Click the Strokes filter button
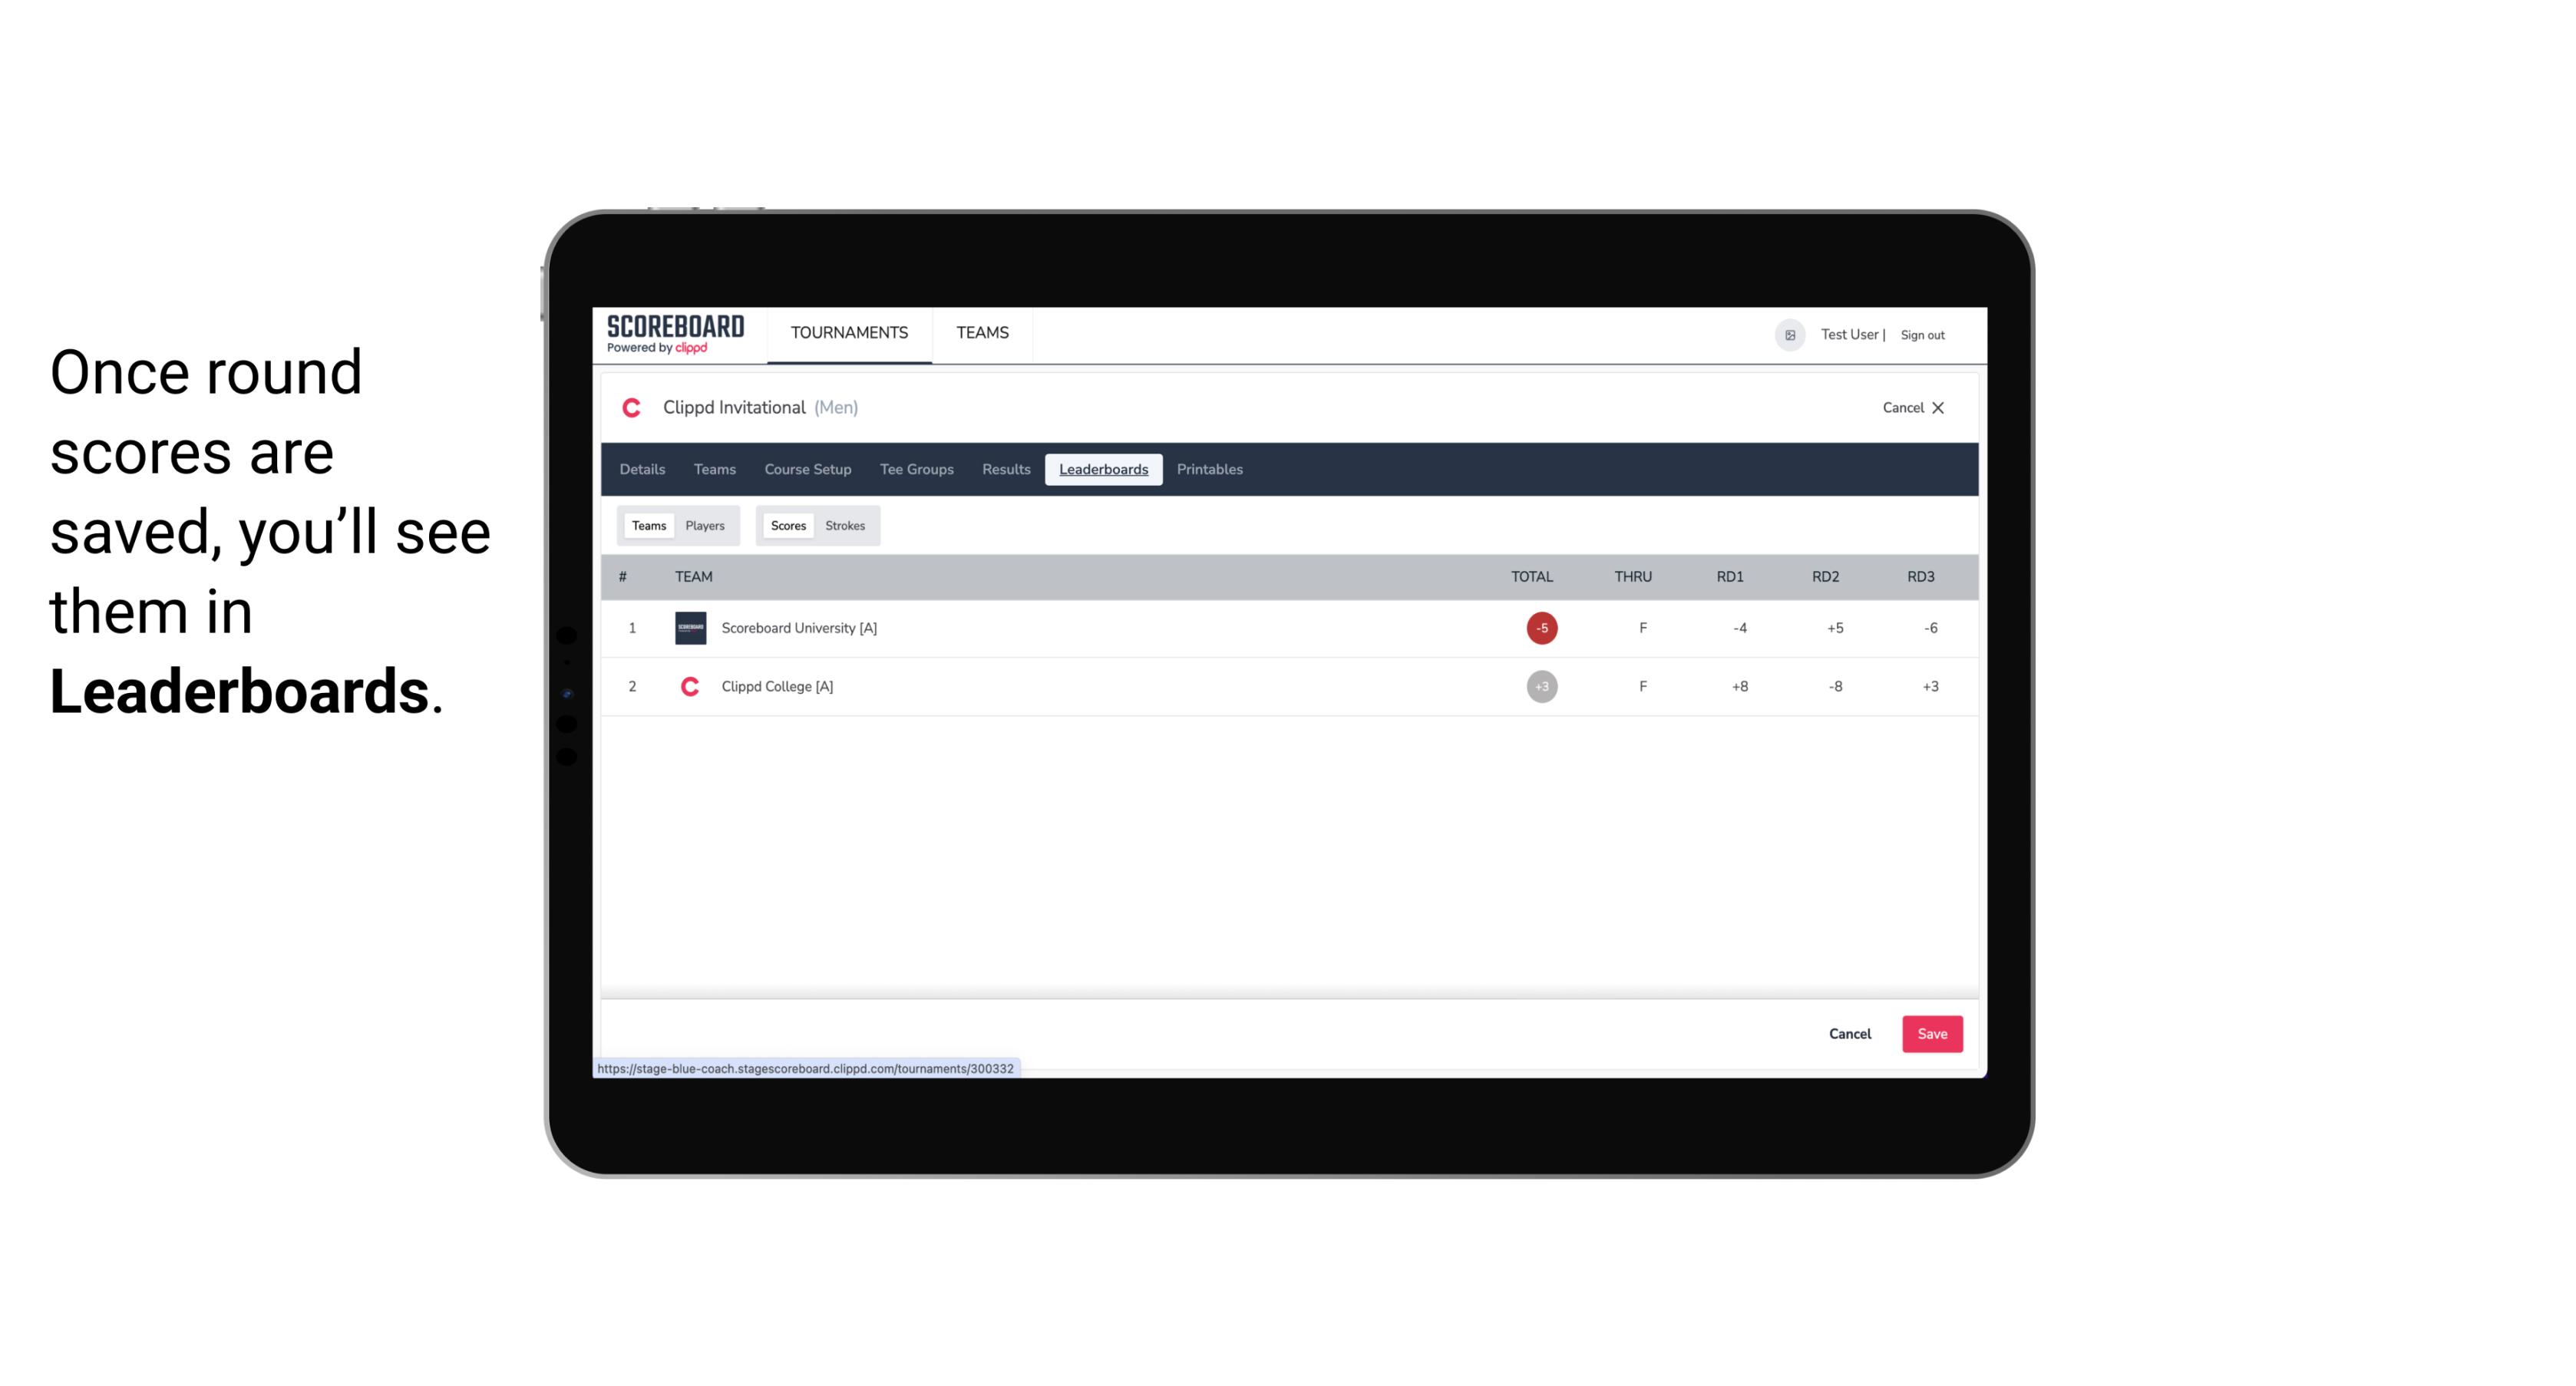The width and height of the screenshot is (2576, 1386). 845,524
